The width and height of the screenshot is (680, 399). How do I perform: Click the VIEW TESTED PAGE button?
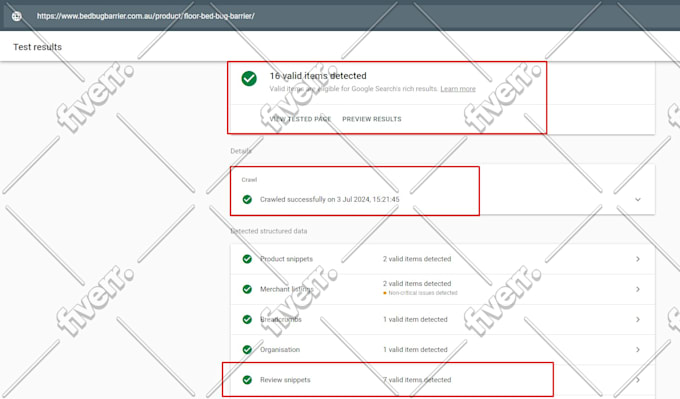point(300,119)
